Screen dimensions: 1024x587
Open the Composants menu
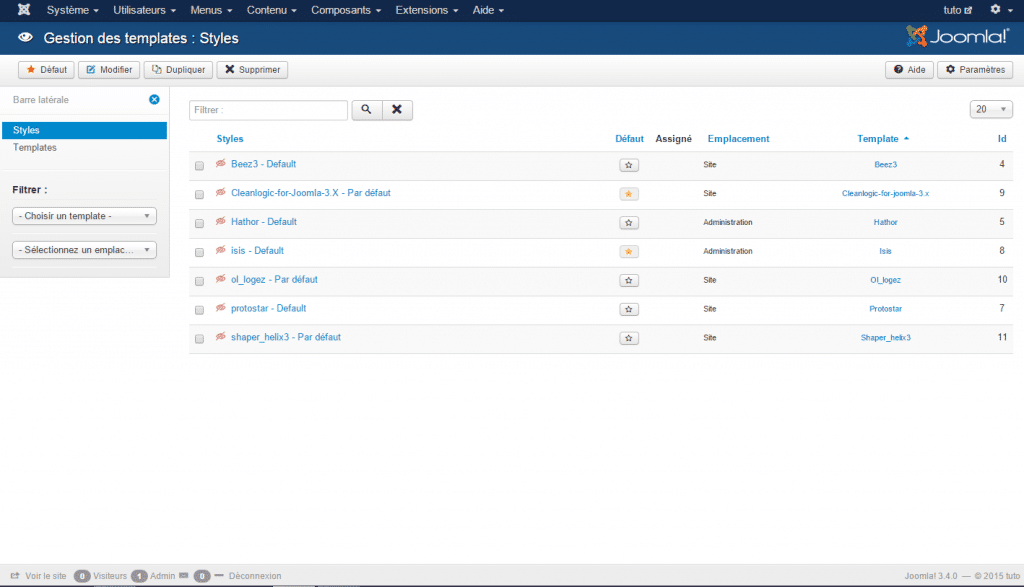346,10
